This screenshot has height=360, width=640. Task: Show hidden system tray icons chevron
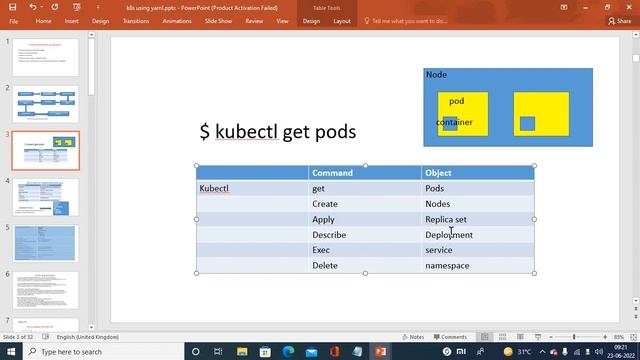pos(542,351)
